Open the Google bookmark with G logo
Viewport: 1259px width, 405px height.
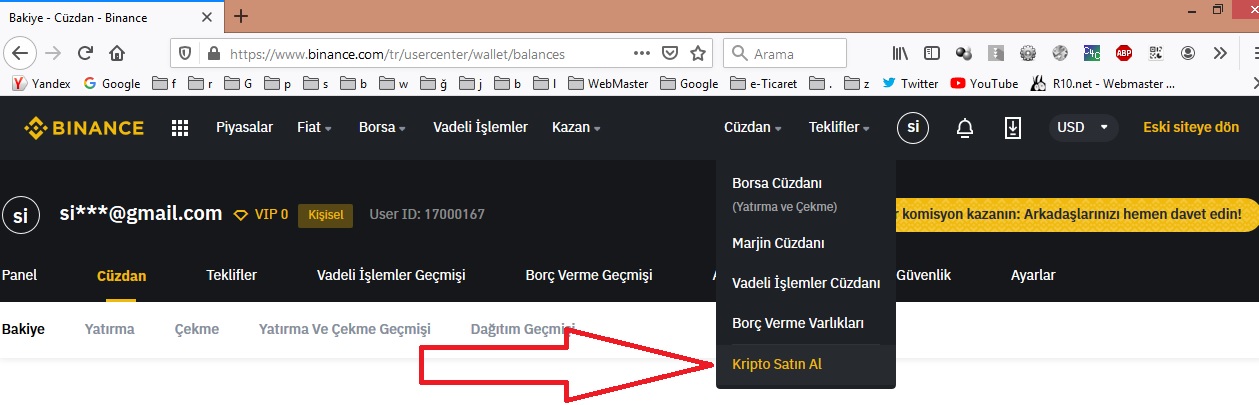click(x=112, y=83)
